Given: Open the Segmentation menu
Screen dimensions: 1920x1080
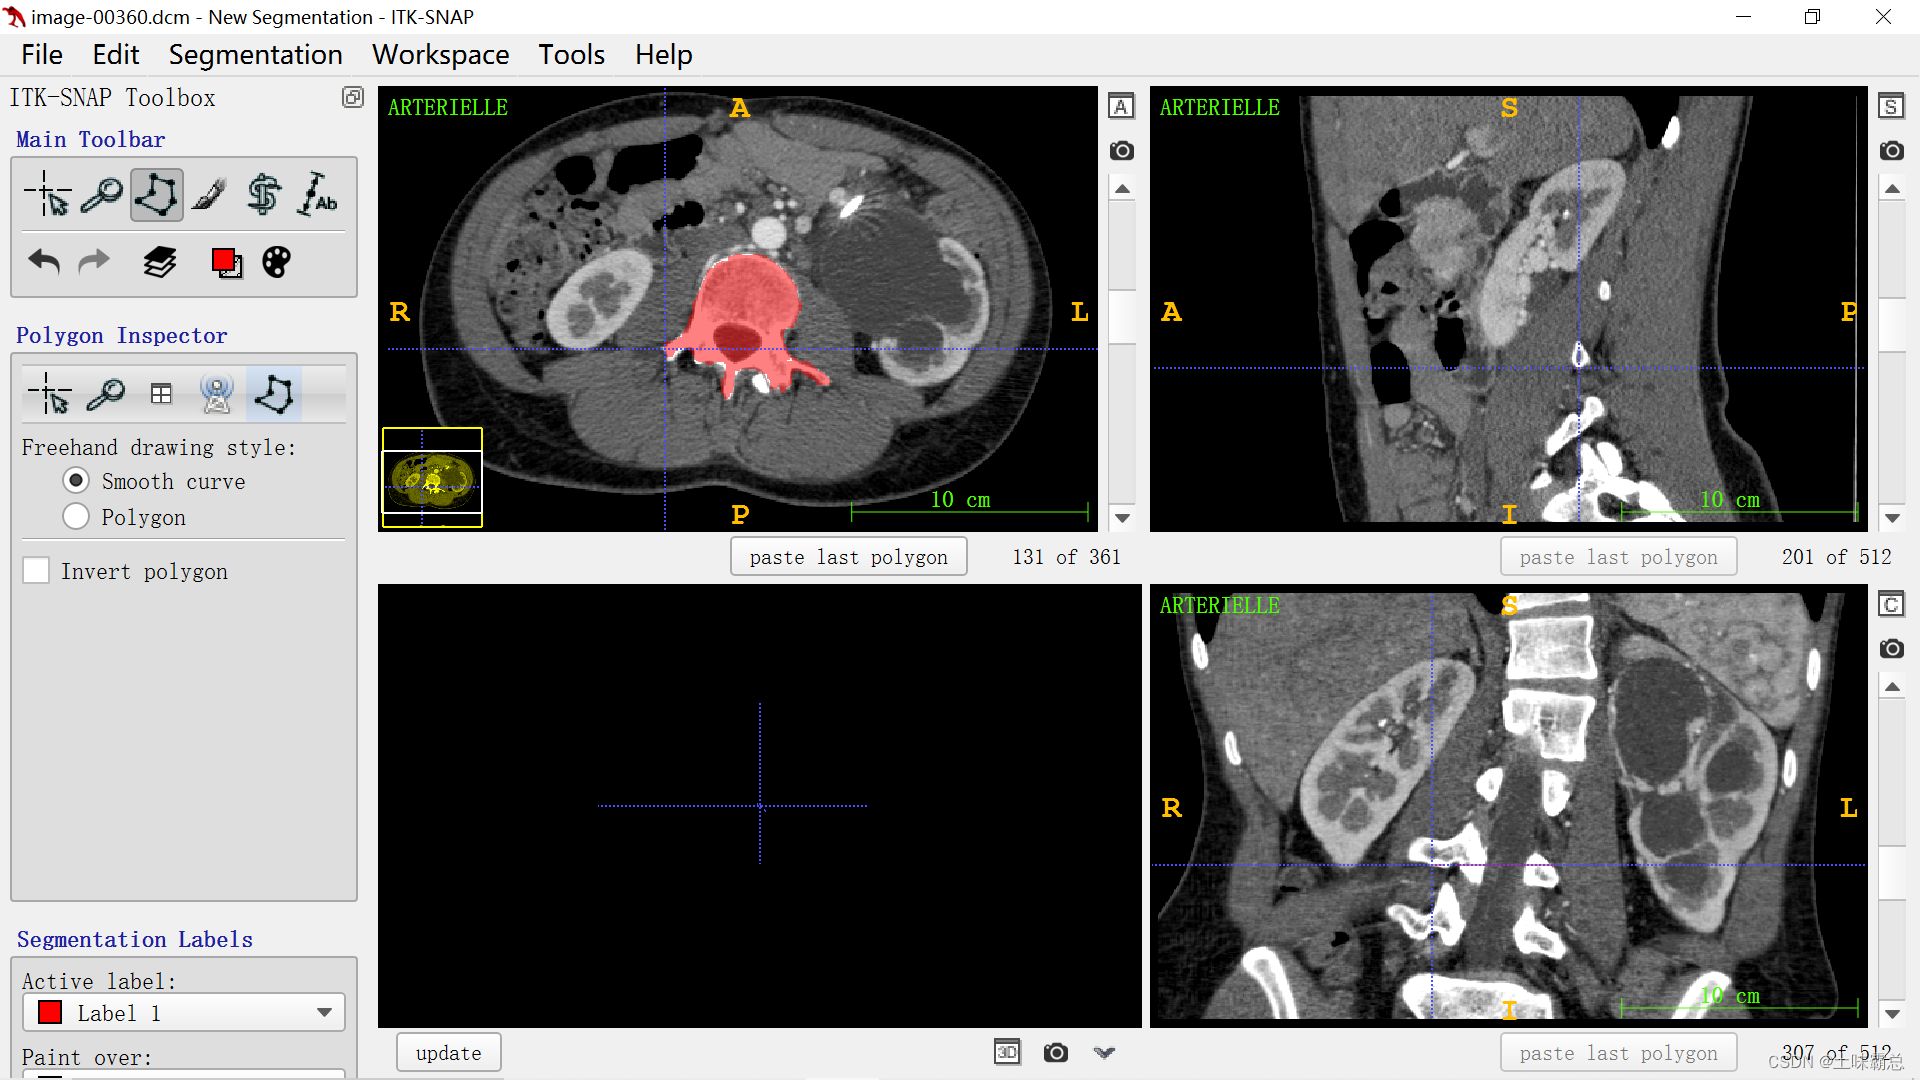Looking at the screenshot, I should [x=255, y=55].
